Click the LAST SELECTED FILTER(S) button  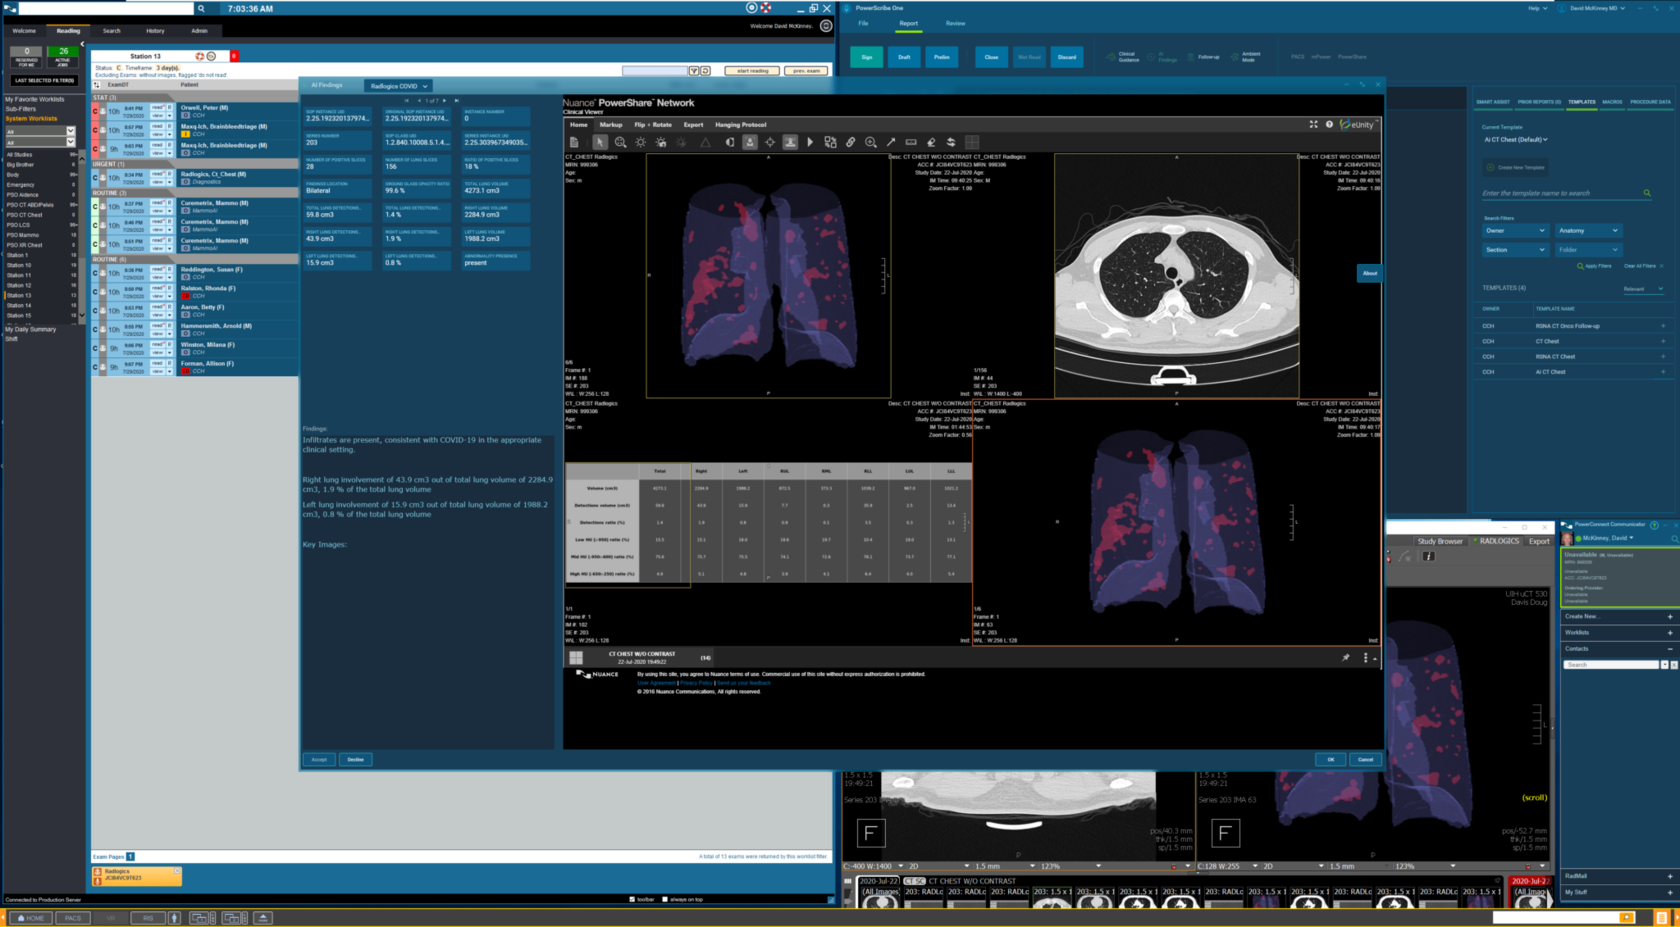point(45,80)
